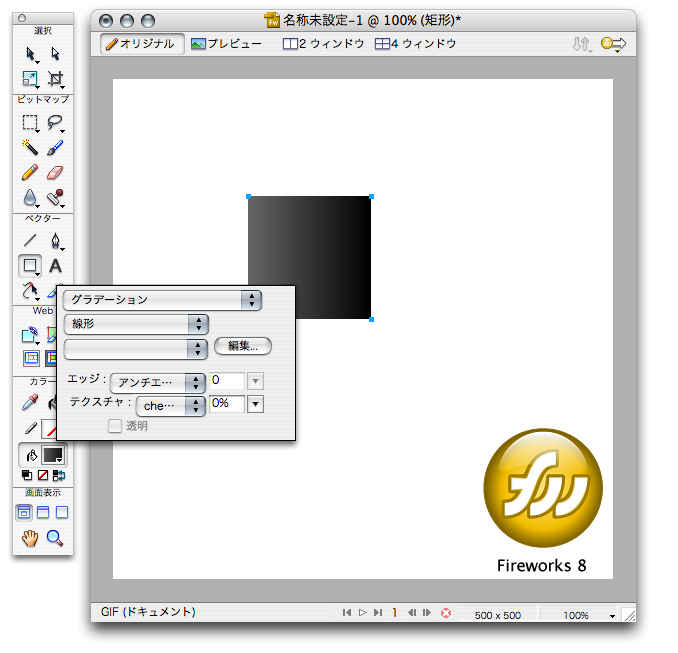Select the Crop tool

[55, 78]
